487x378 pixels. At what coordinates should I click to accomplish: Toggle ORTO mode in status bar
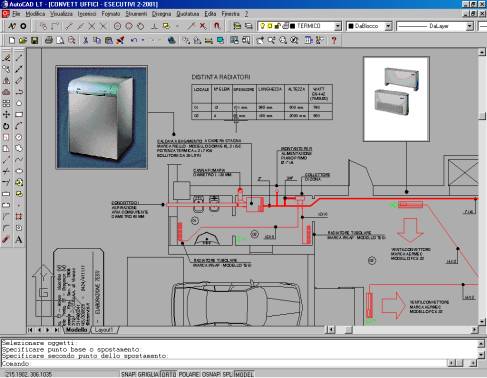click(169, 374)
